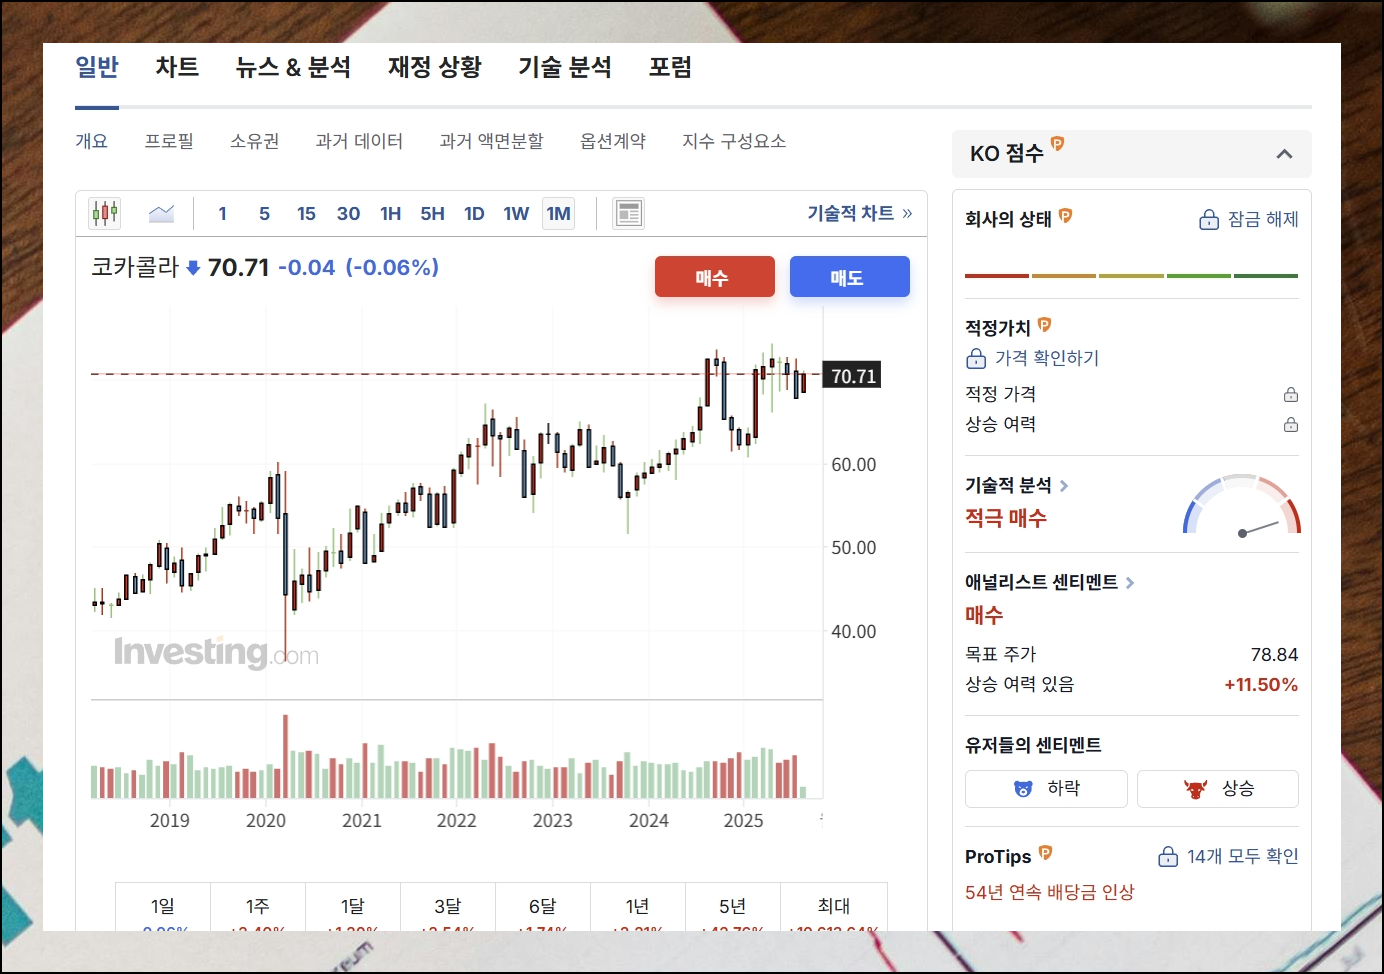Select 6달 performance period cell
Image resolution: width=1384 pixels, height=974 pixels.
tap(543, 907)
